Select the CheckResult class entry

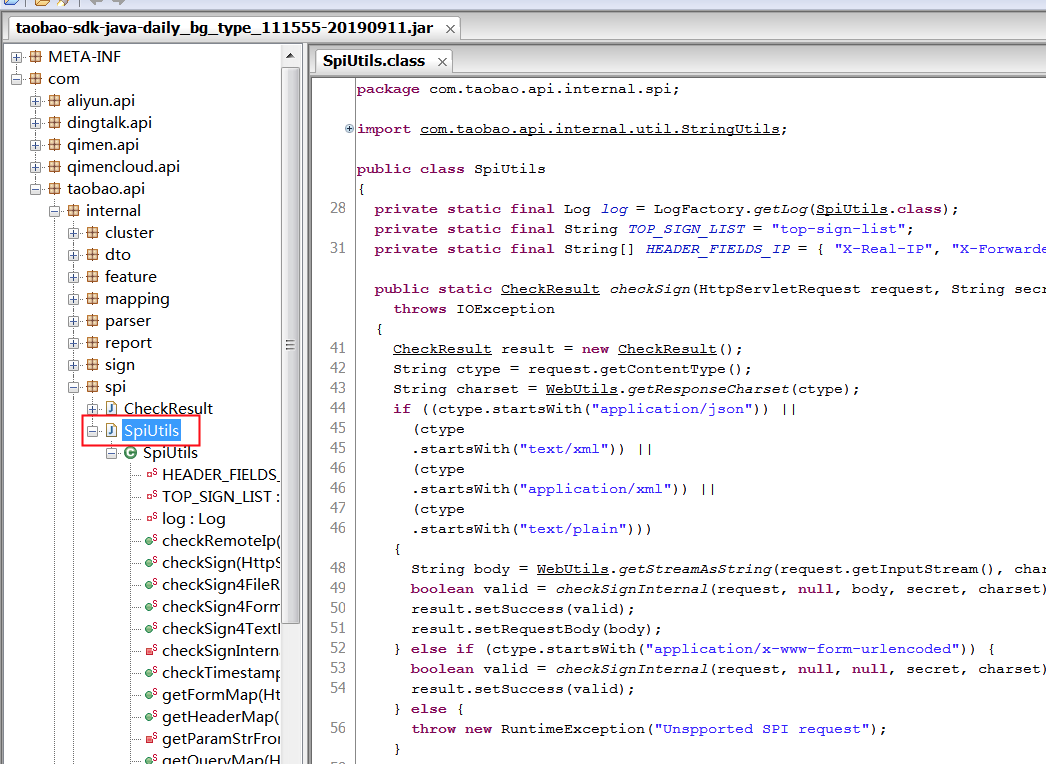[x=168, y=408]
